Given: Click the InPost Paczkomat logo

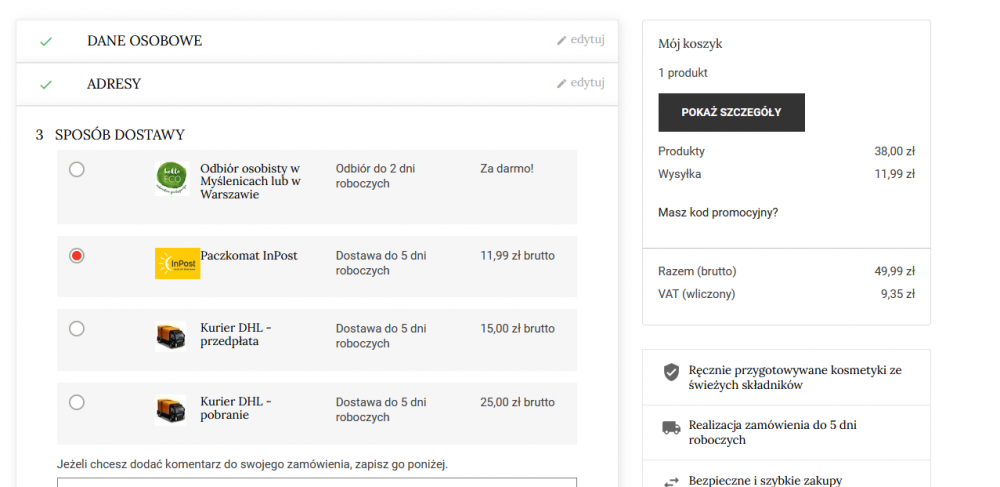Looking at the screenshot, I should click(x=177, y=263).
